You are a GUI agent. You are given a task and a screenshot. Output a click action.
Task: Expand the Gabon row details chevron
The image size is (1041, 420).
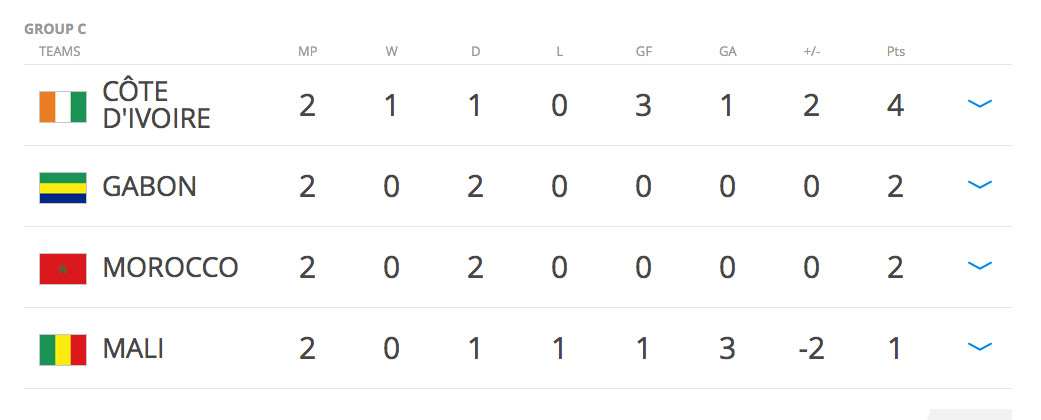[x=979, y=185]
